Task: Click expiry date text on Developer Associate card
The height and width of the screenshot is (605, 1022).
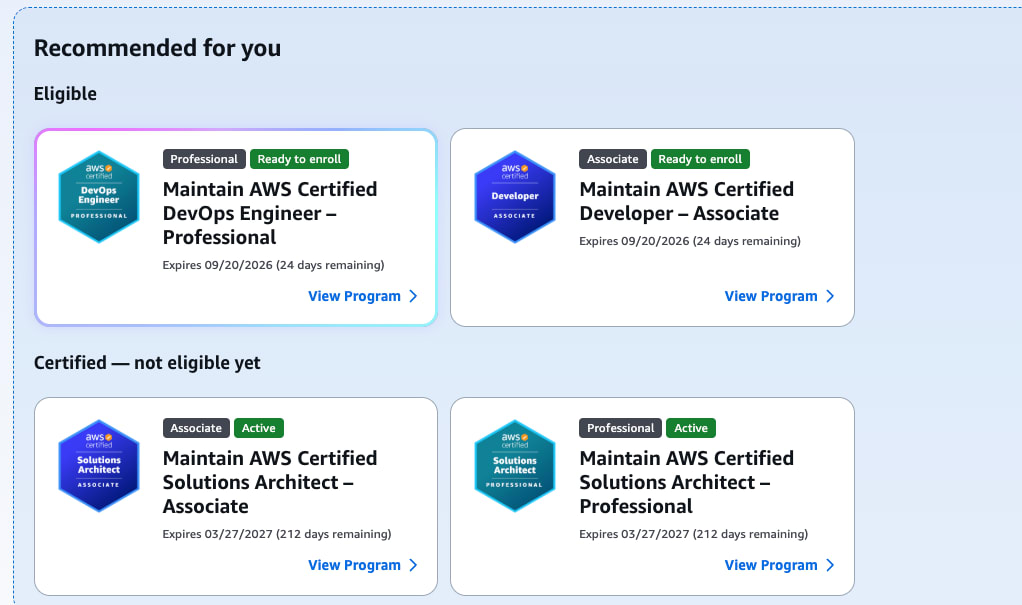Action: pos(690,241)
